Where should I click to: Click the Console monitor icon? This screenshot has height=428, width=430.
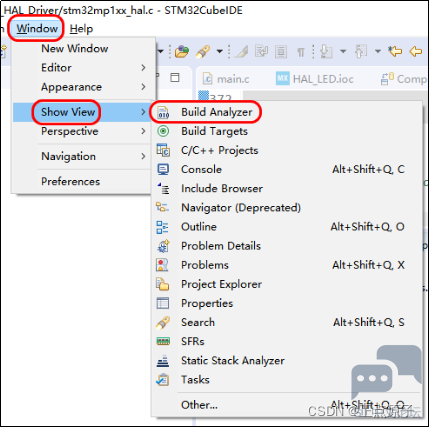(x=163, y=170)
